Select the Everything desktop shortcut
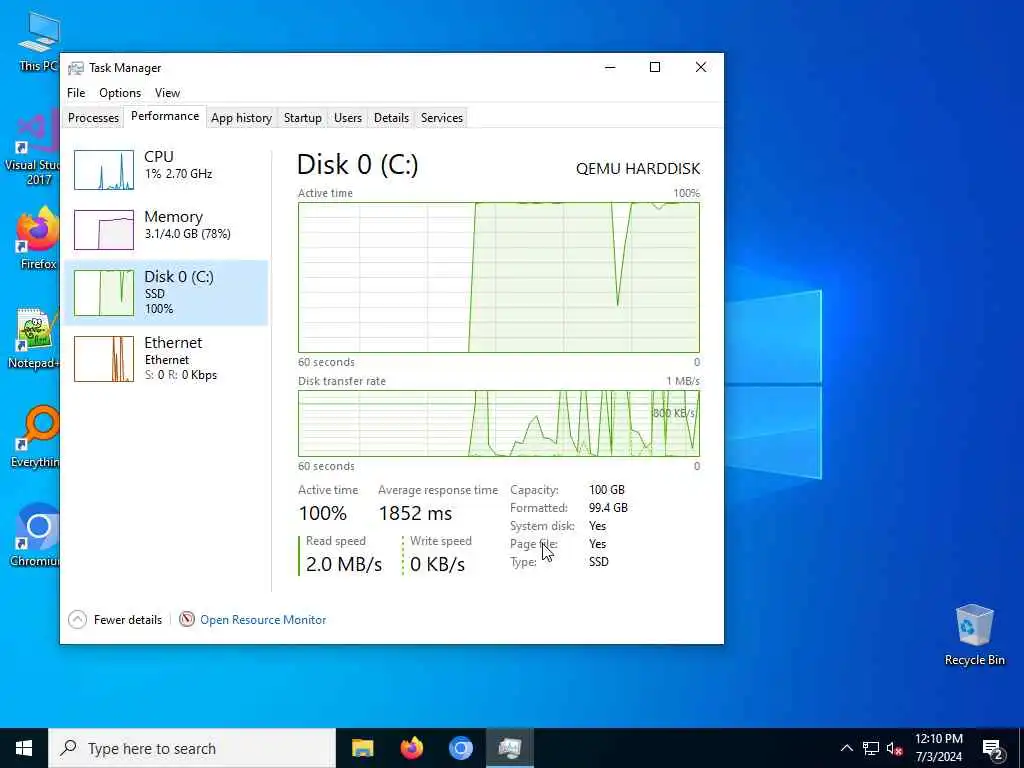Screen dimensions: 1024x768 (35, 437)
